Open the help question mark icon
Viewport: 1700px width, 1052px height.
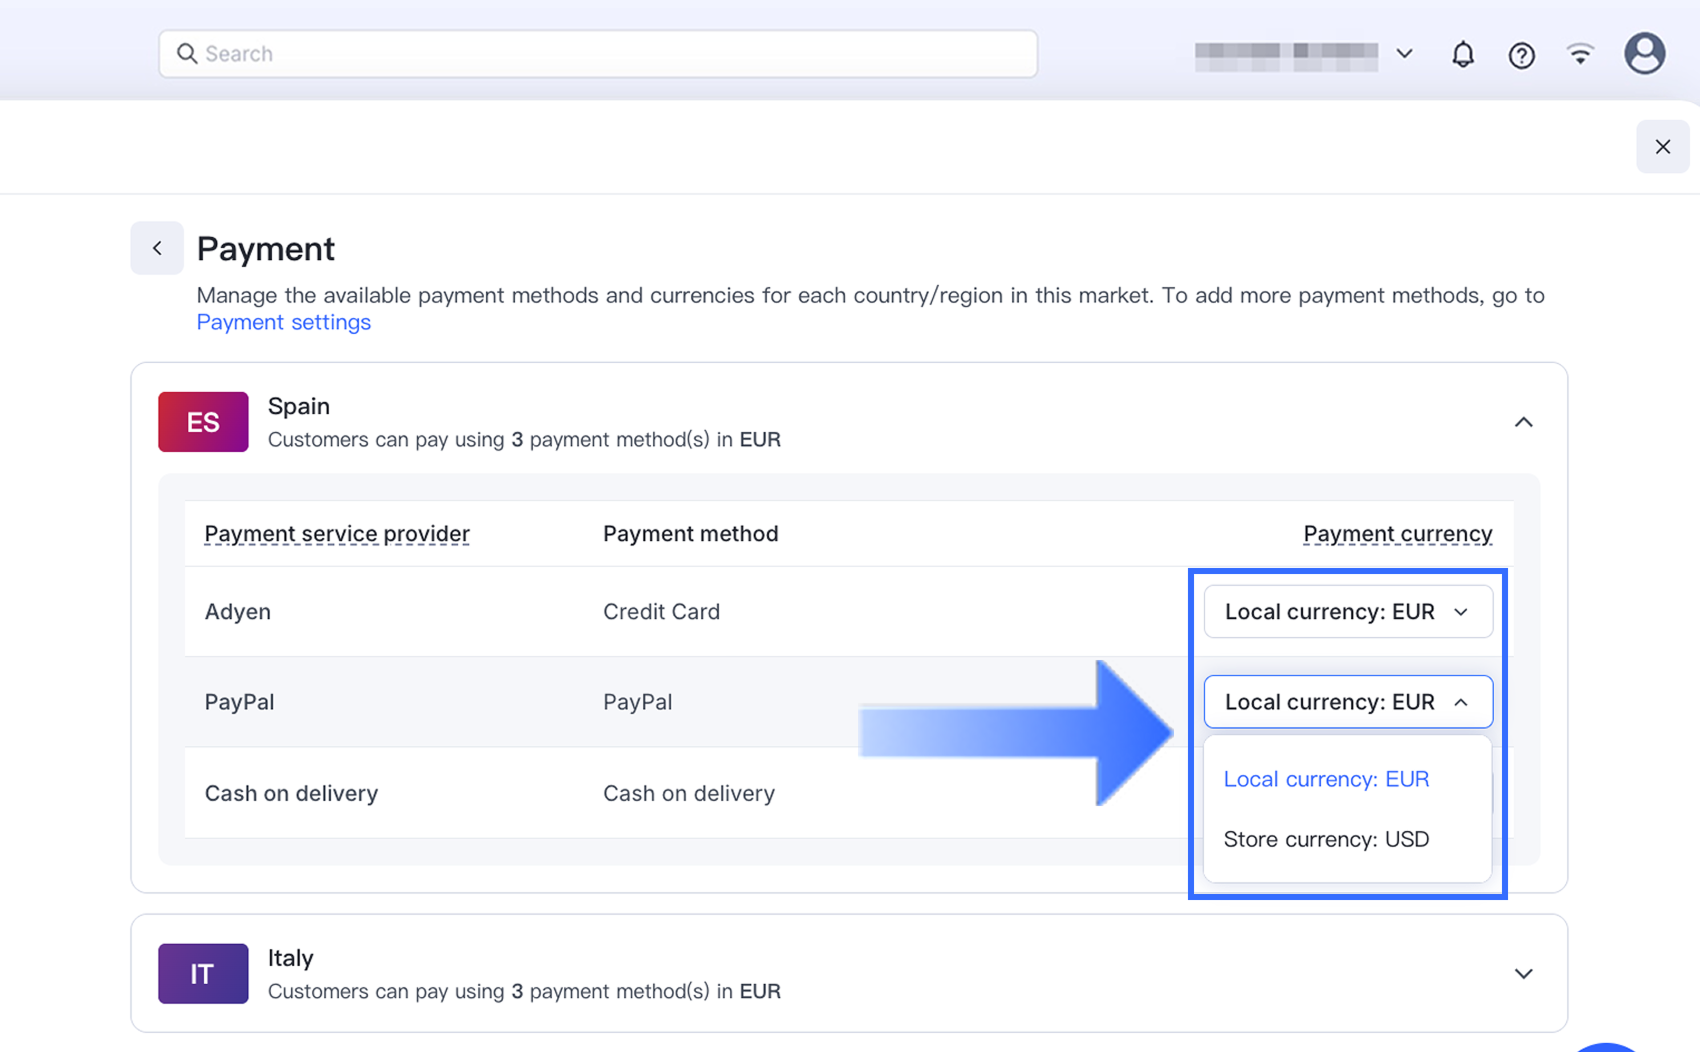point(1521,55)
